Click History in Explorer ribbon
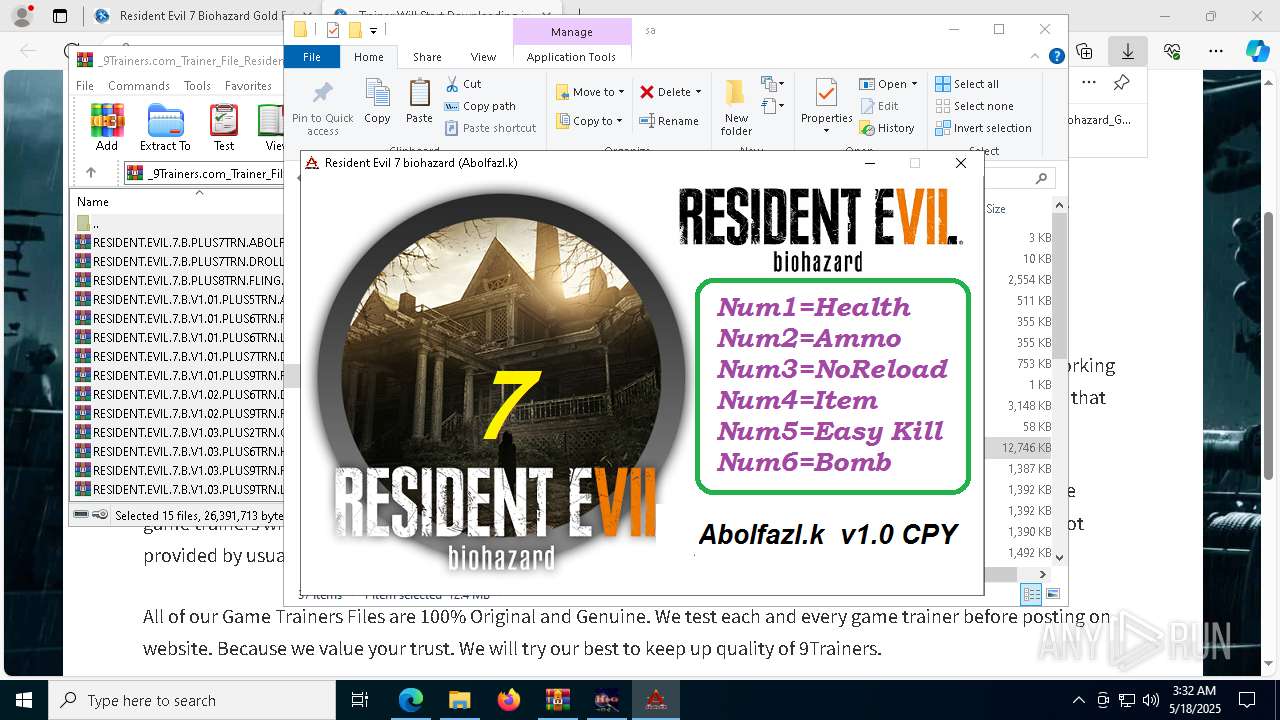 [887, 128]
